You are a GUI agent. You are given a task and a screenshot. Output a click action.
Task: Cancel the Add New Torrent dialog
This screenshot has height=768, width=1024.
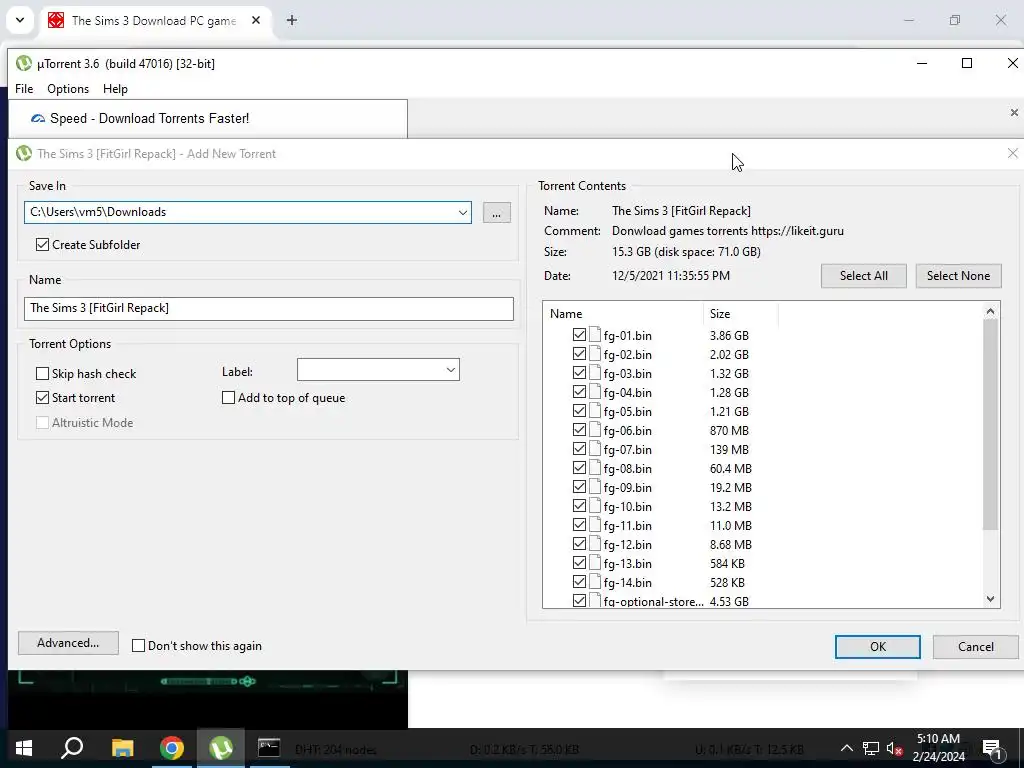pos(976,647)
